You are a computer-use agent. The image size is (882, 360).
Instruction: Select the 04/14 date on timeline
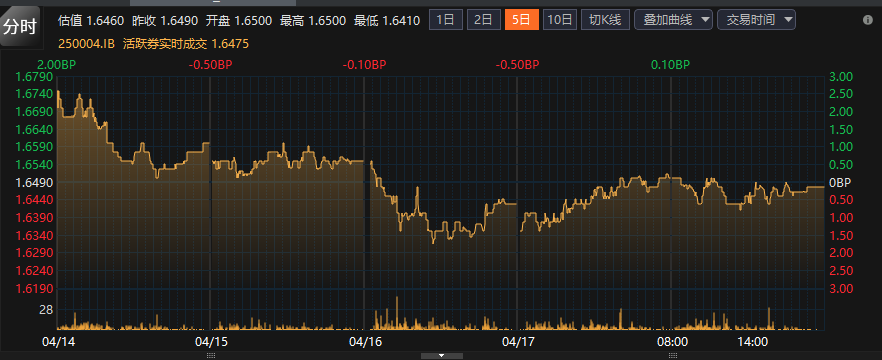[x=57, y=341]
